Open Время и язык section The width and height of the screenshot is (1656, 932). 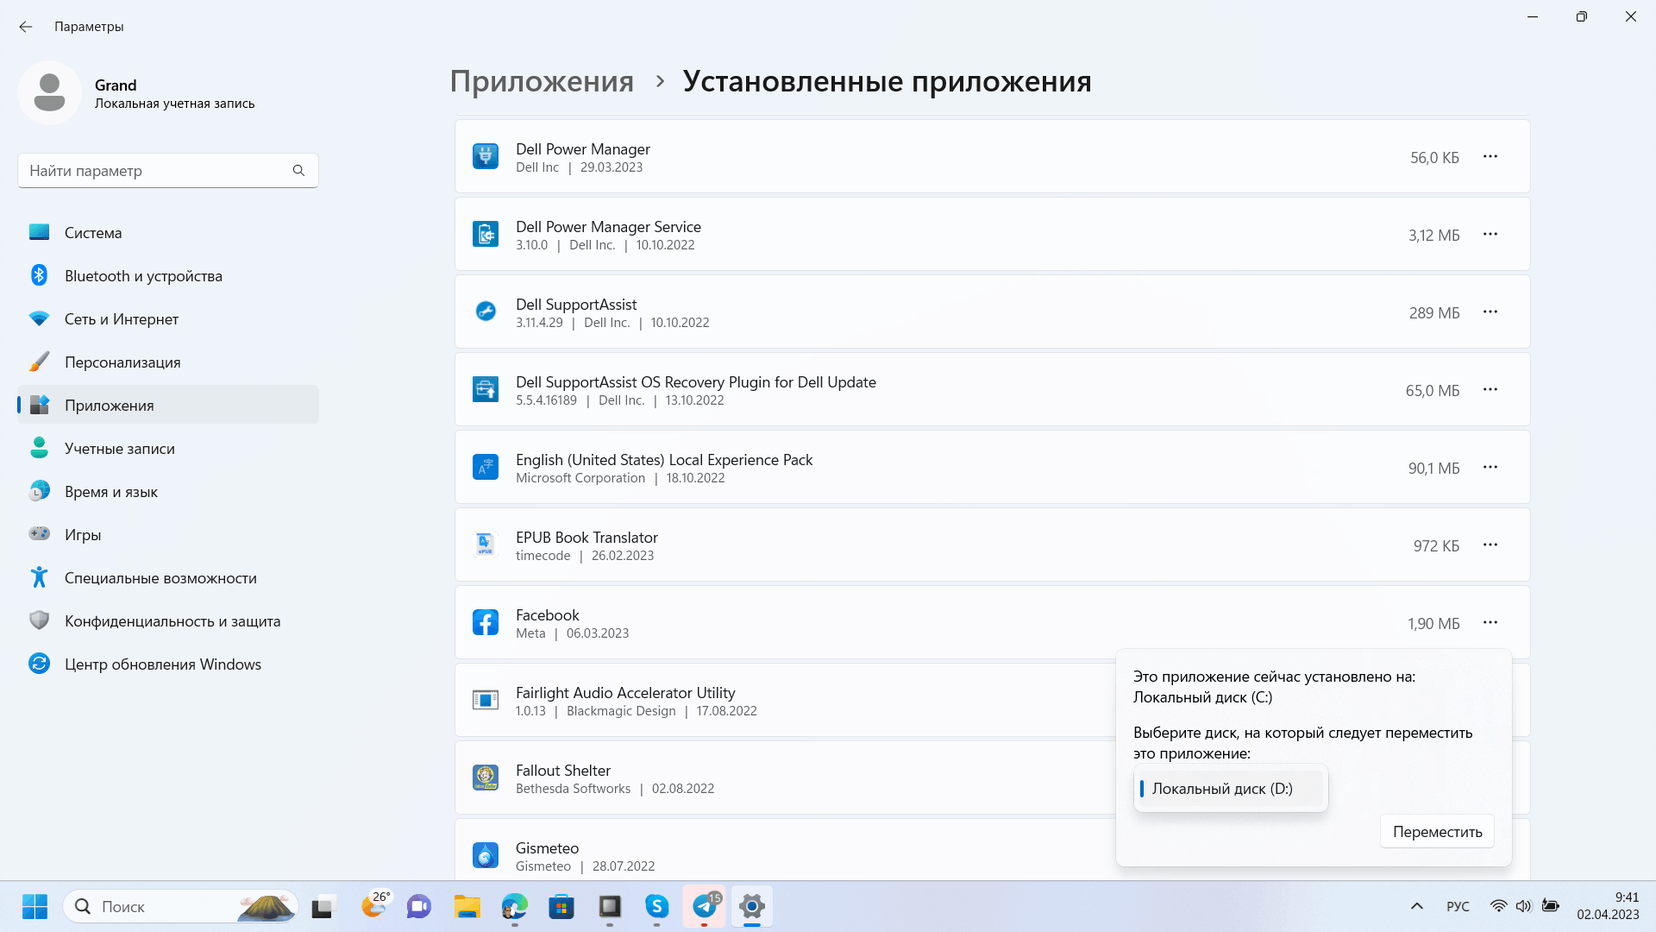tap(168, 491)
